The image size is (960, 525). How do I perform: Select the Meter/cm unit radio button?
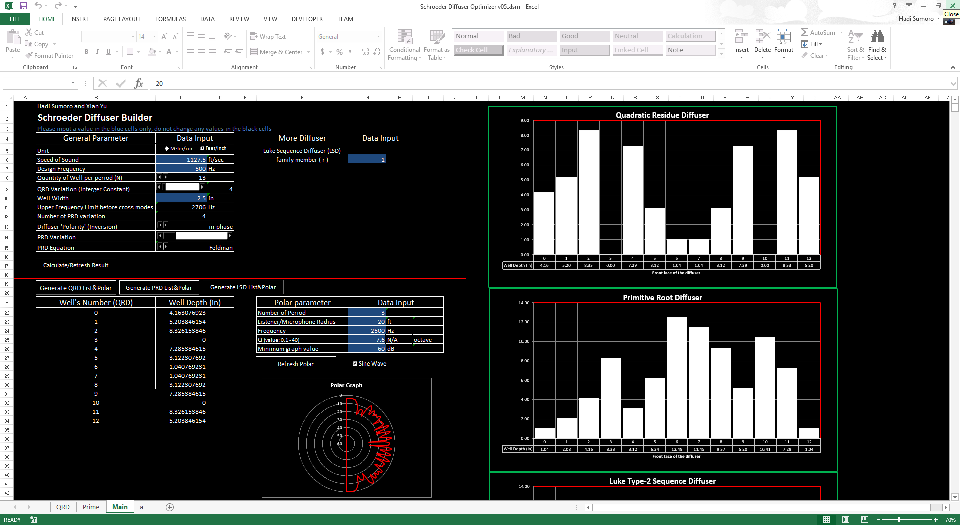pos(179,149)
